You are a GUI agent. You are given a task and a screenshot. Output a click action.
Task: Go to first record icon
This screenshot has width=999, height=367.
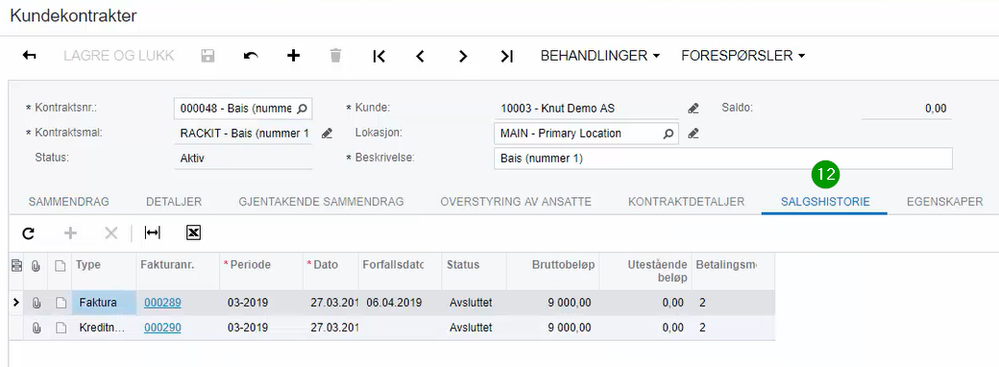(x=379, y=56)
